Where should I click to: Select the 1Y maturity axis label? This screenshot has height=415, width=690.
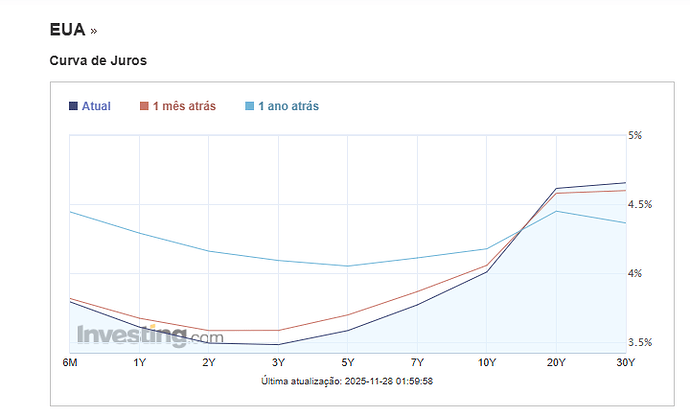pyautogui.click(x=139, y=363)
